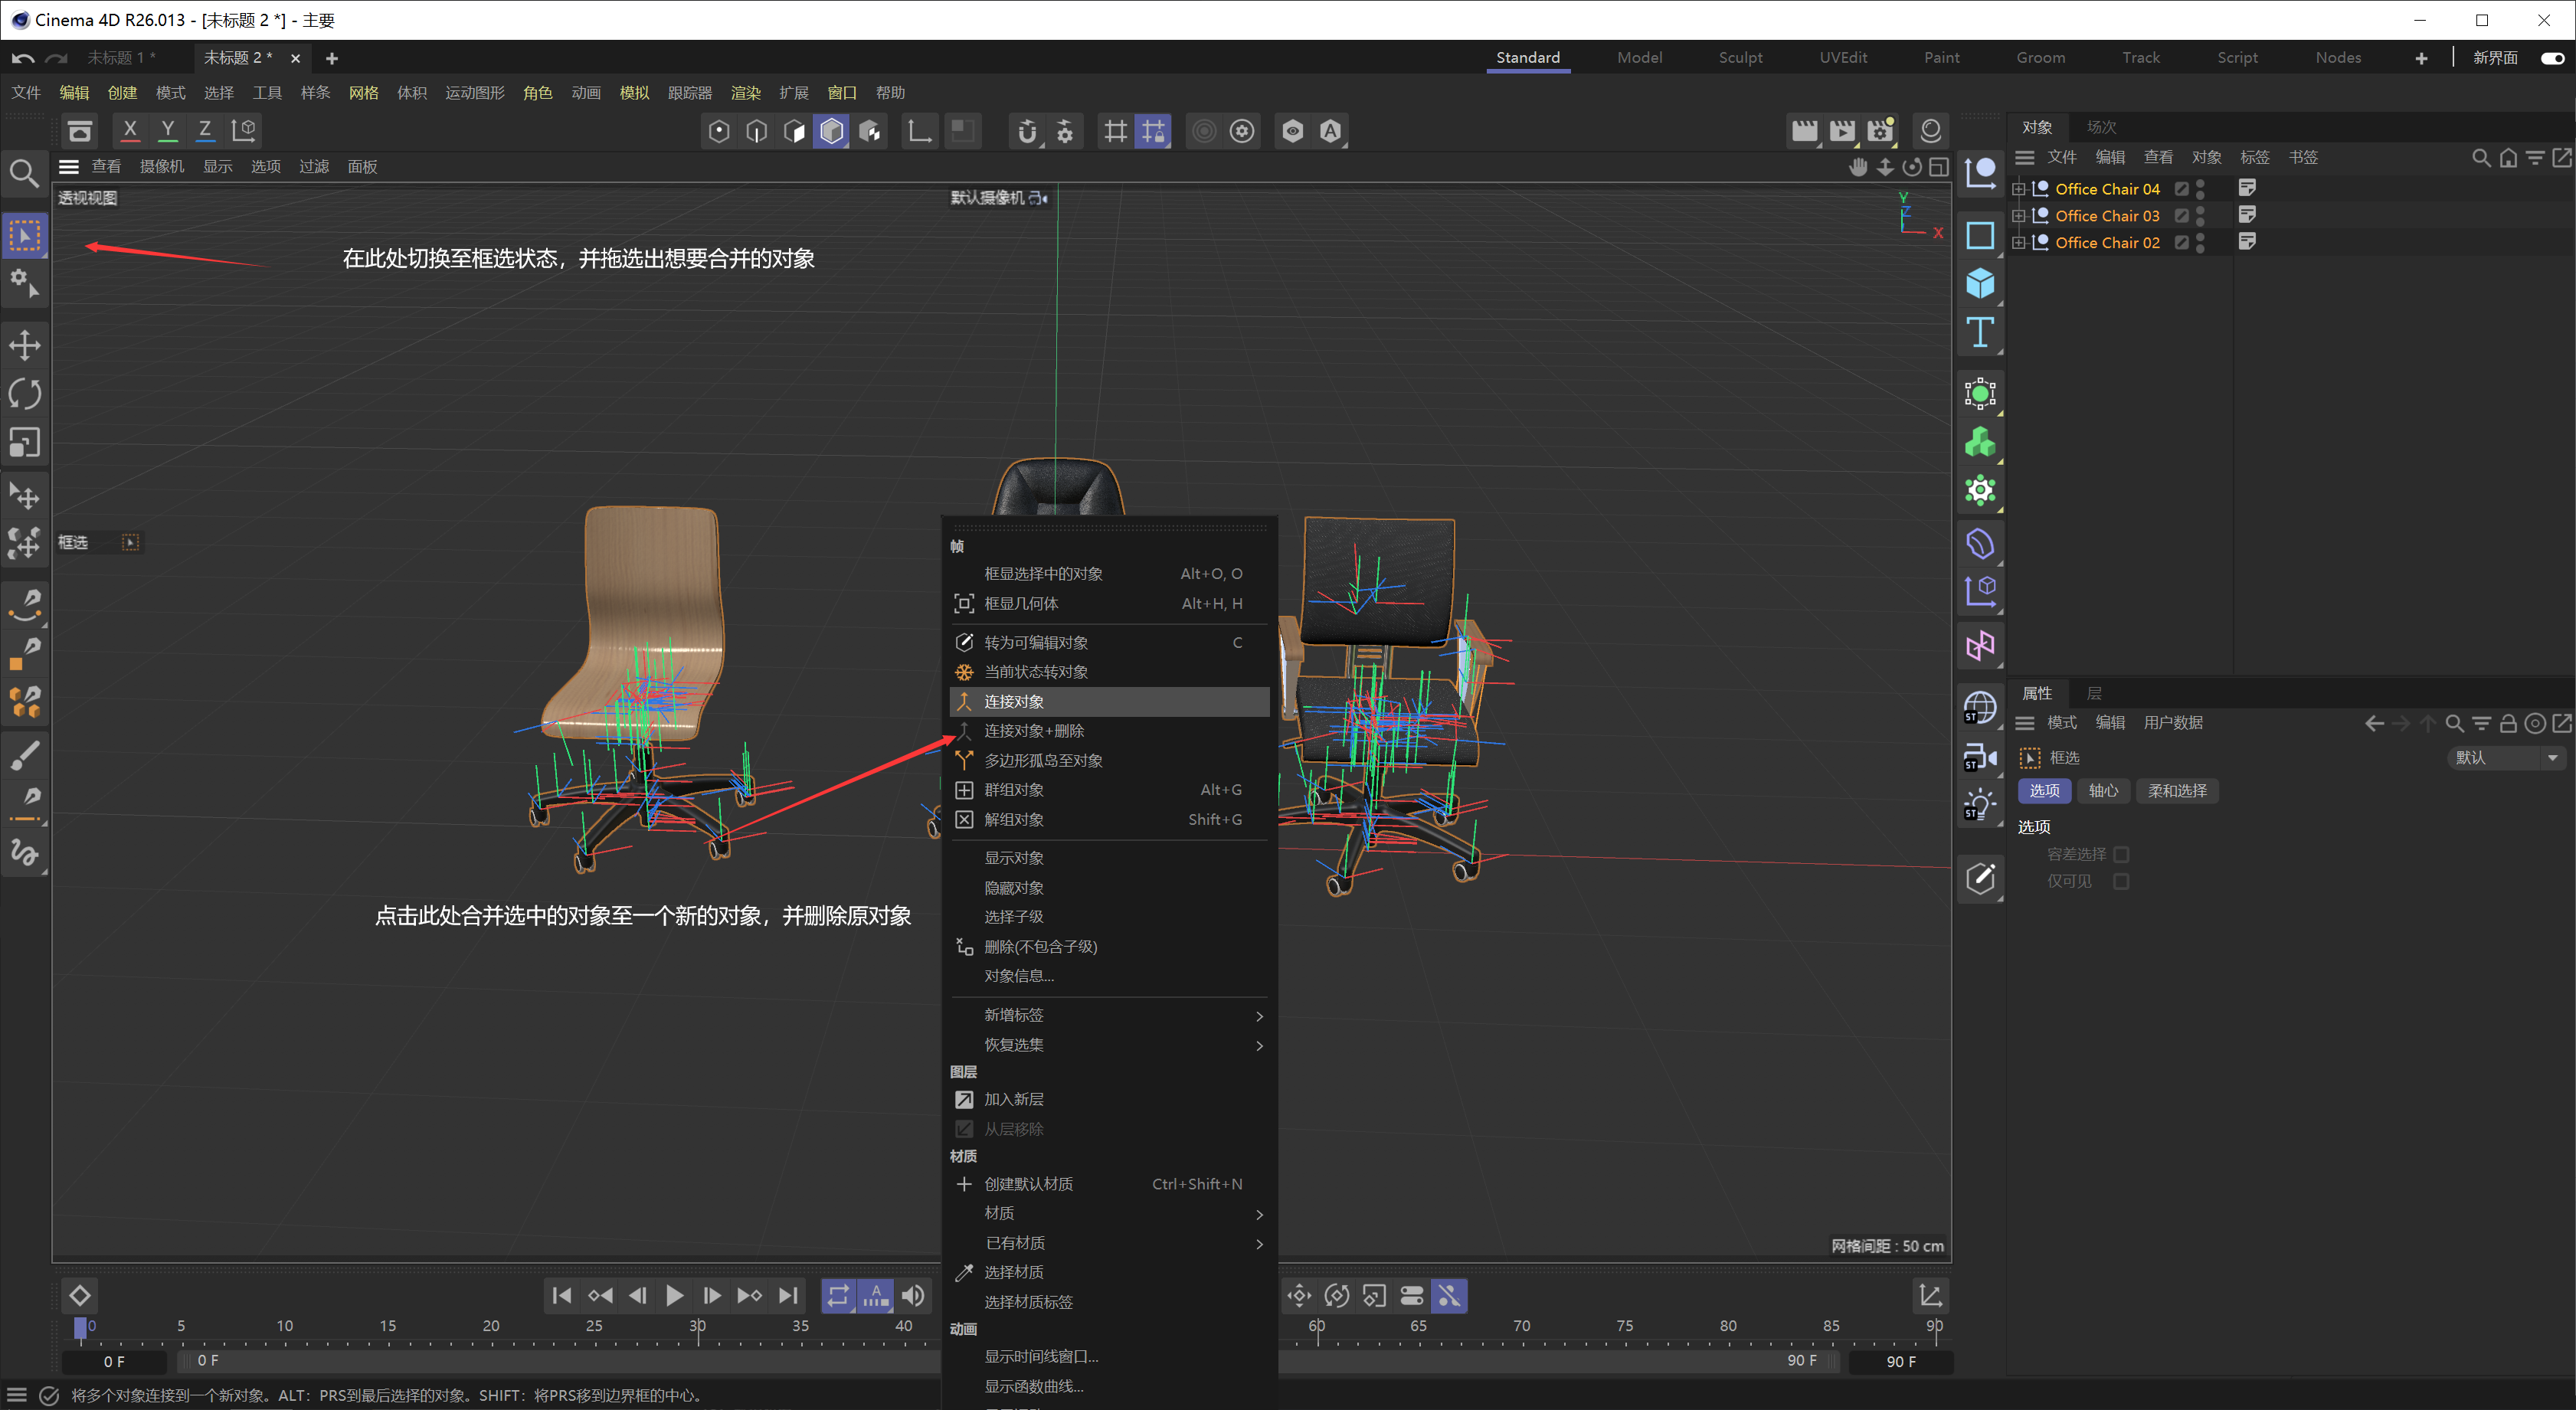Open the 场次 tab beside 对象

2101,127
